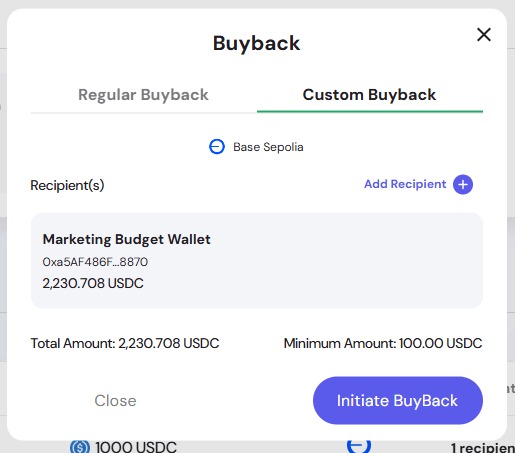Click the Base Sepolia network label
Image resolution: width=515 pixels, height=453 pixels.
click(x=268, y=147)
